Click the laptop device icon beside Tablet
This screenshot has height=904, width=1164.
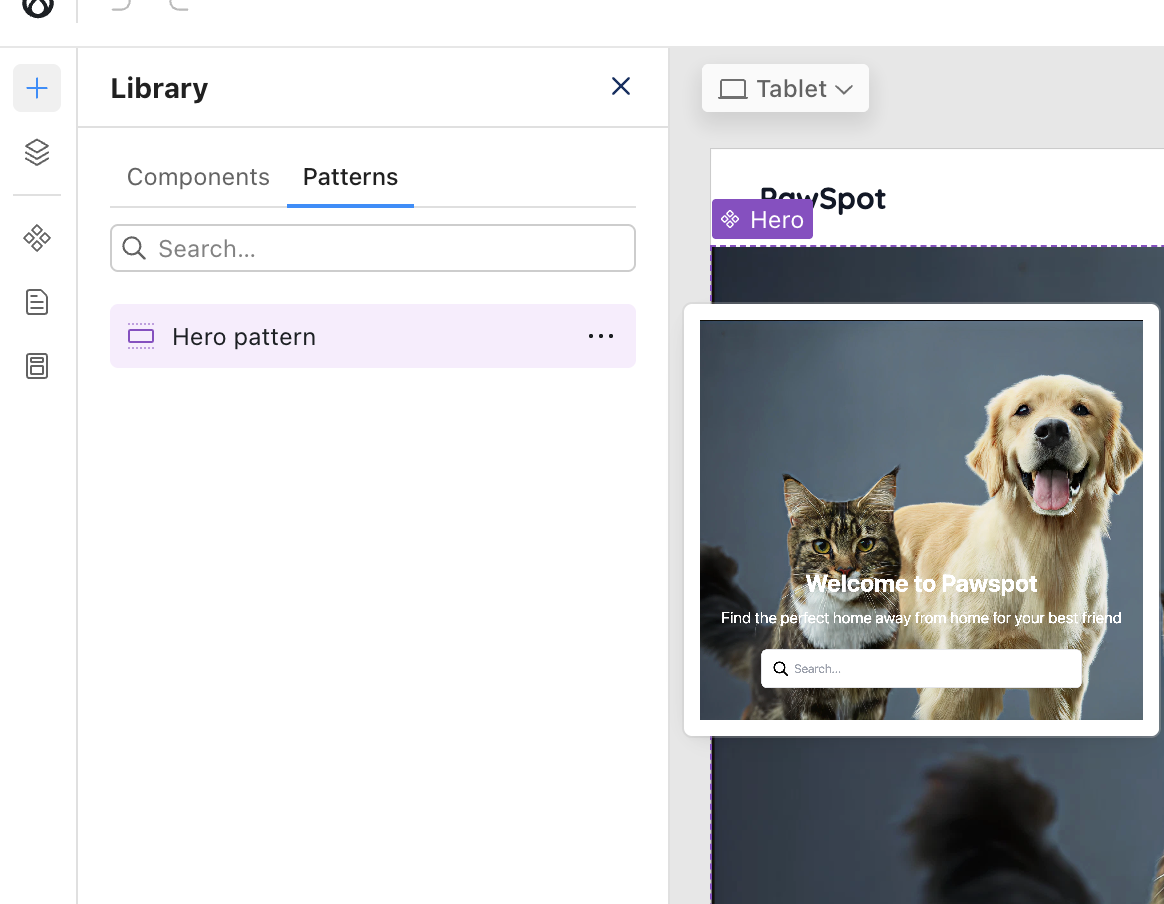coord(732,89)
